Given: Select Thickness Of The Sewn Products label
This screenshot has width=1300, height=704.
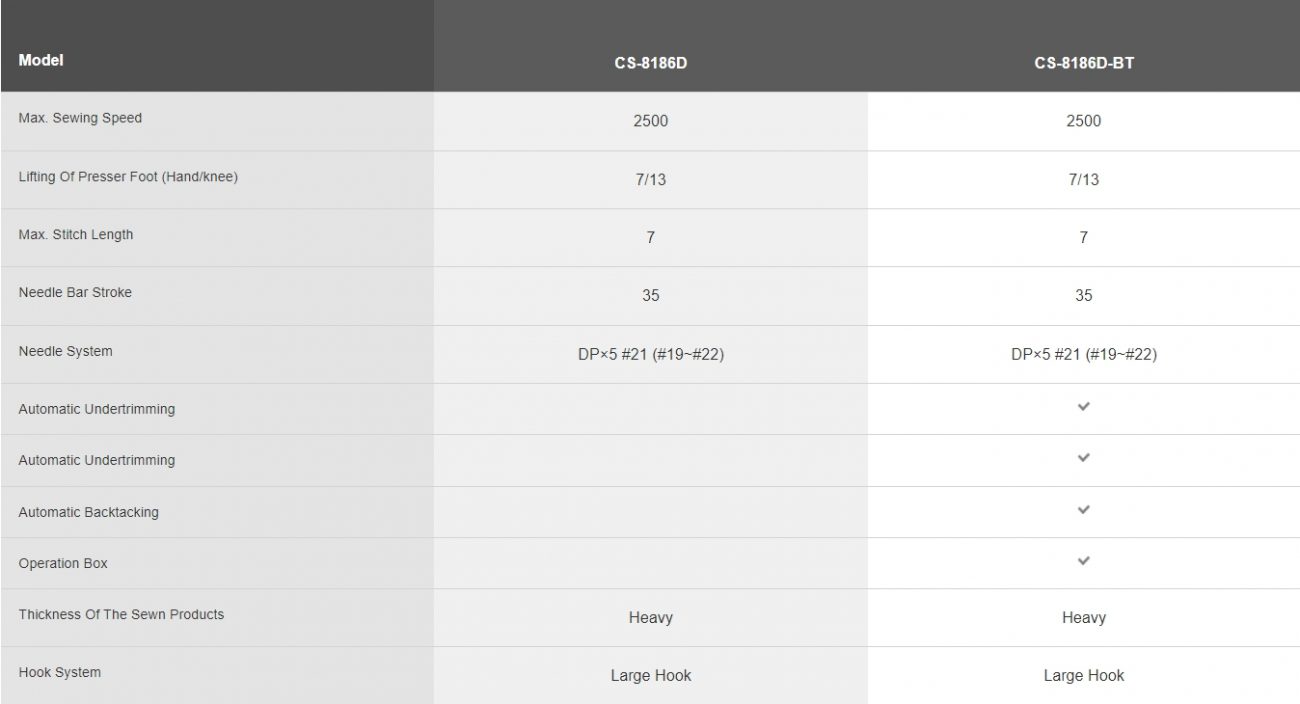Looking at the screenshot, I should coord(121,614).
